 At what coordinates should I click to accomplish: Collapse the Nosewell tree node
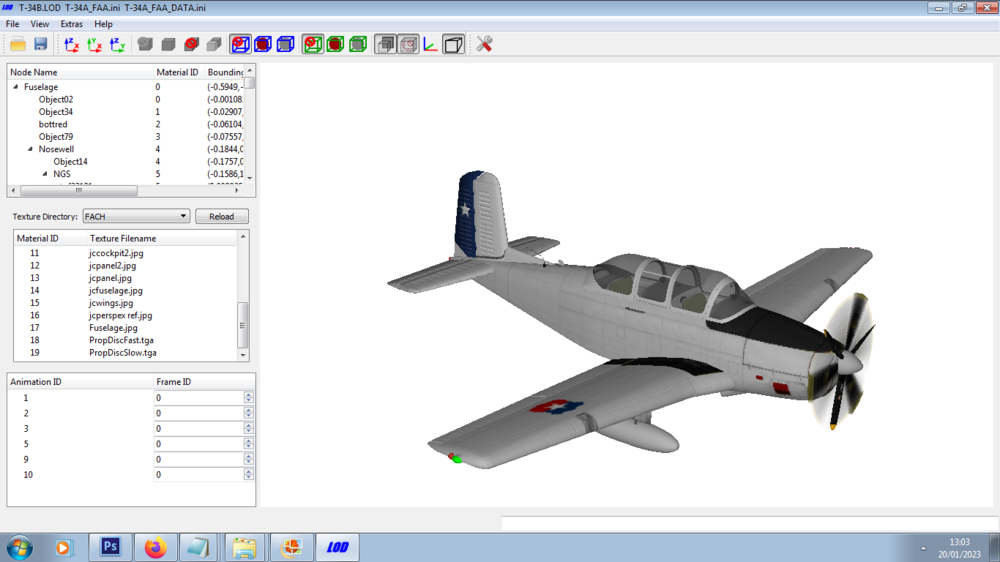(30, 149)
